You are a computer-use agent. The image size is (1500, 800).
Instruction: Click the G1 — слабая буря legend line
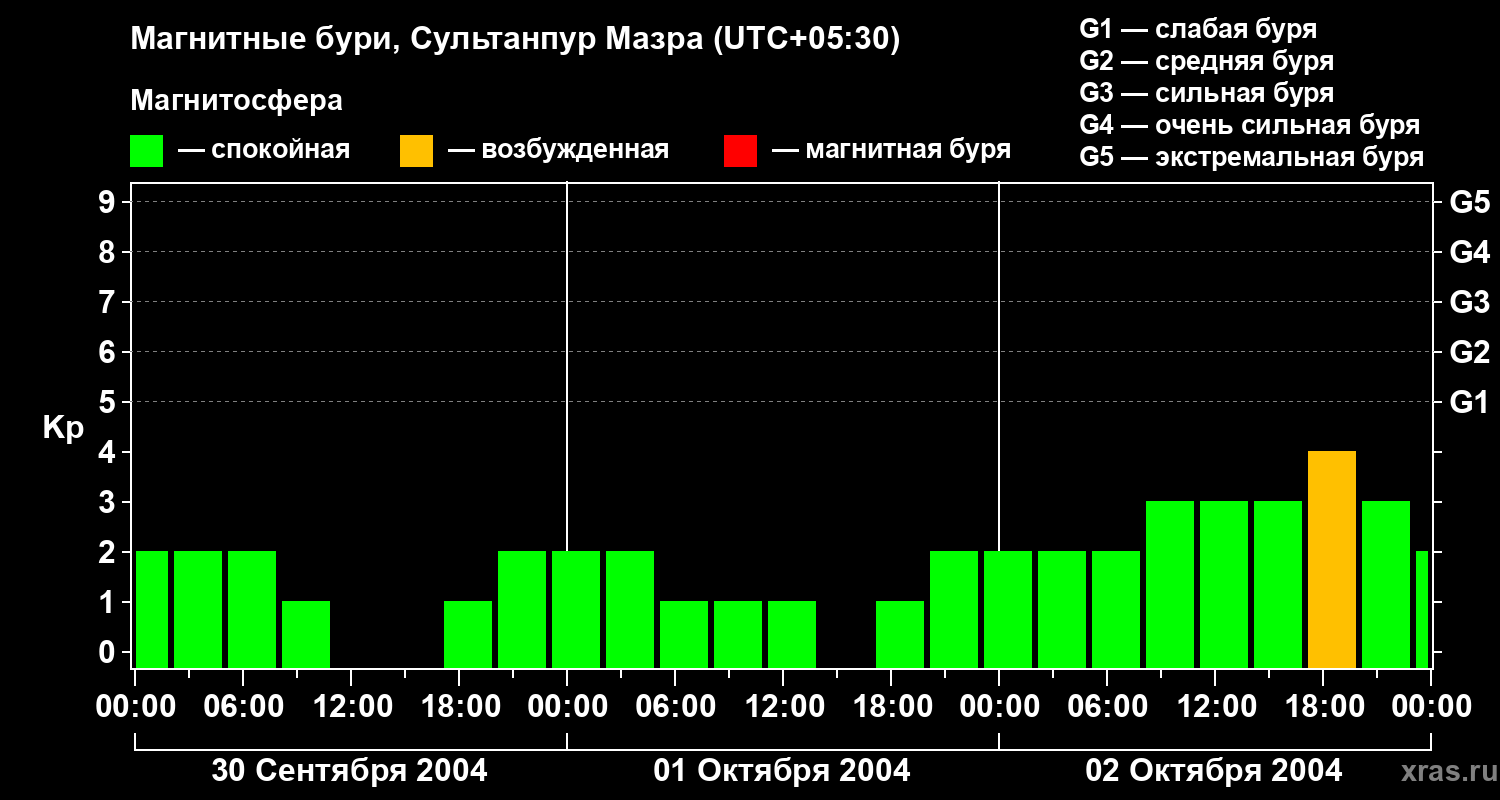point(1197,29)
